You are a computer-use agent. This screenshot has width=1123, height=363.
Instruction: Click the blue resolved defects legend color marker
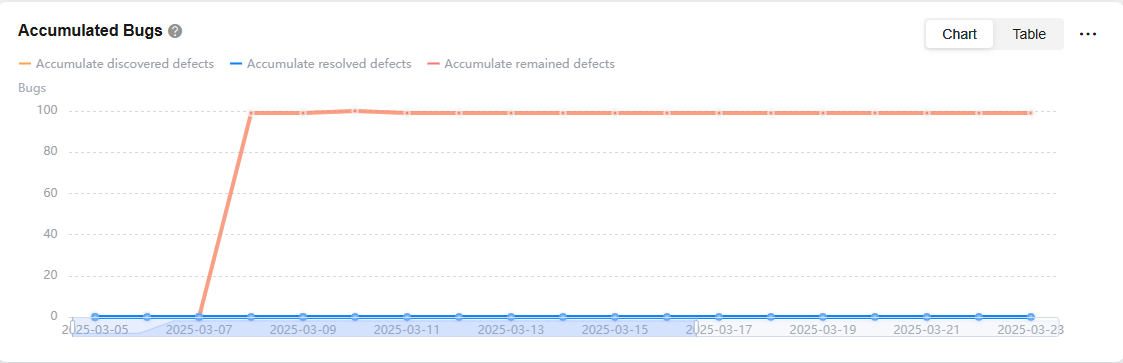click(x=236, y=64)
